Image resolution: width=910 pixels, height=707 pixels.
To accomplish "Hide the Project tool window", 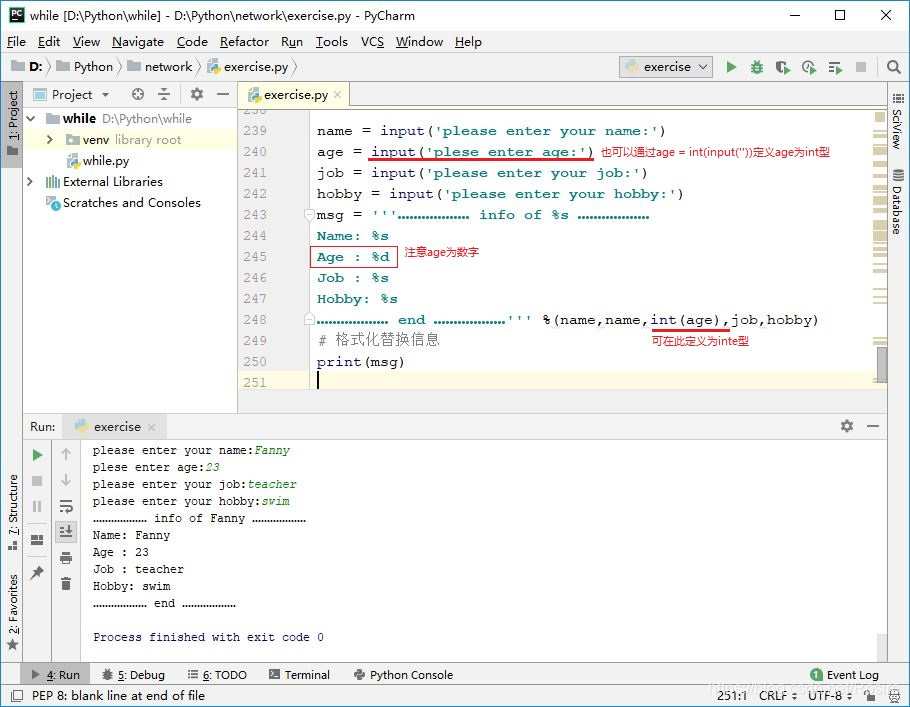I will coord(223,94).
